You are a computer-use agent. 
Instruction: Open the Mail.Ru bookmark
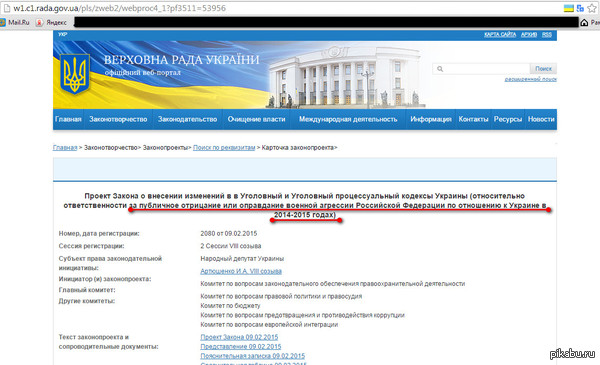pos(15,22)
